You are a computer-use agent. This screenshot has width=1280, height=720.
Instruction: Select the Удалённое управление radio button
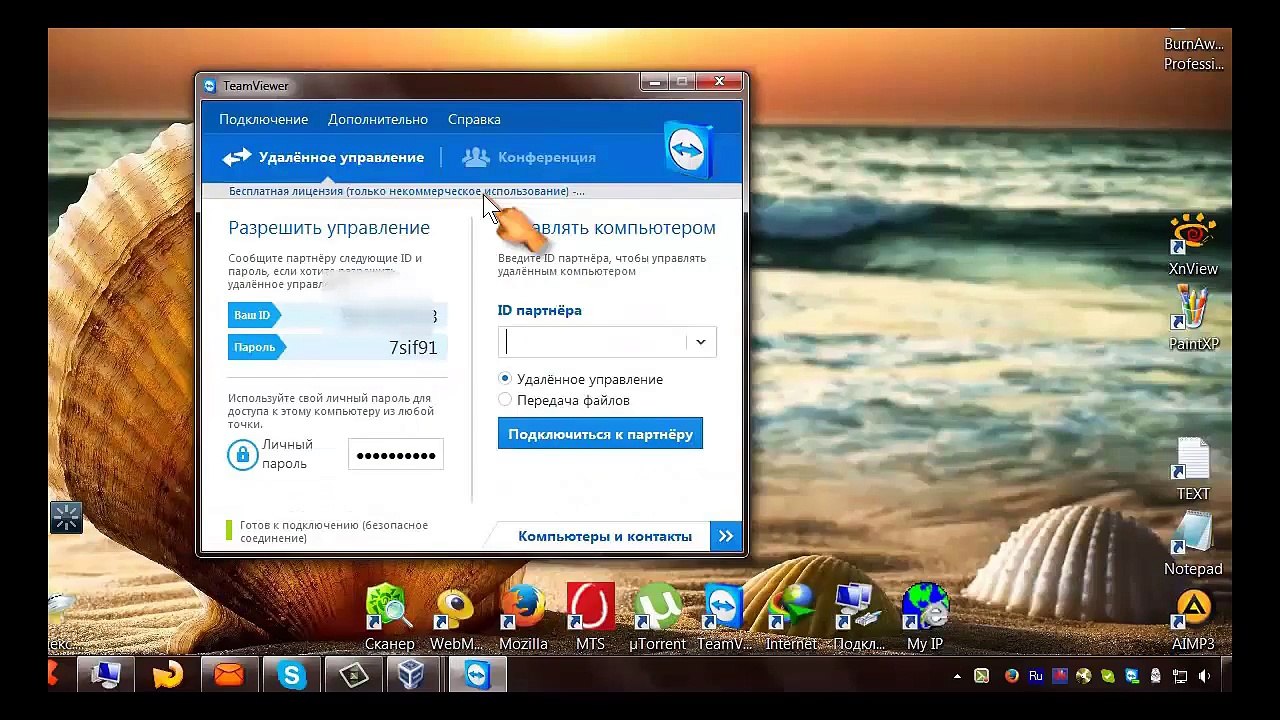[x=505, y=379]
